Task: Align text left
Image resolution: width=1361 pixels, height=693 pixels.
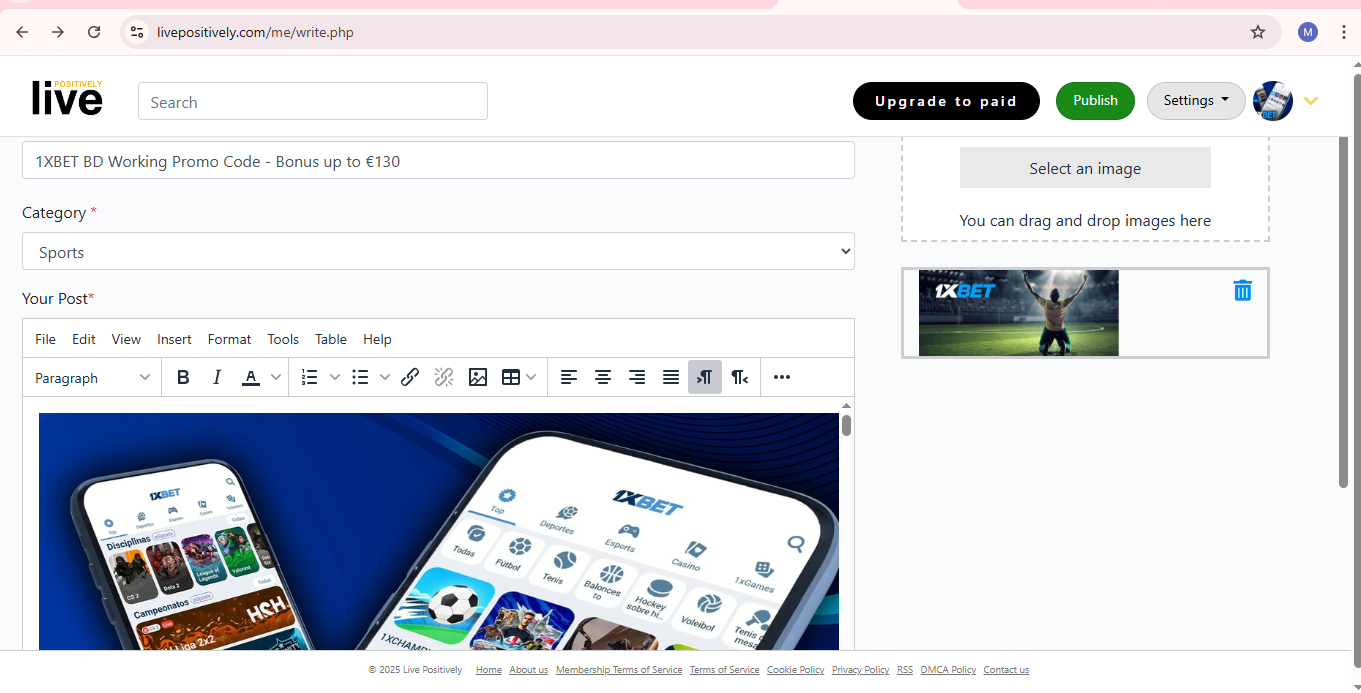Action: (569, 377)
